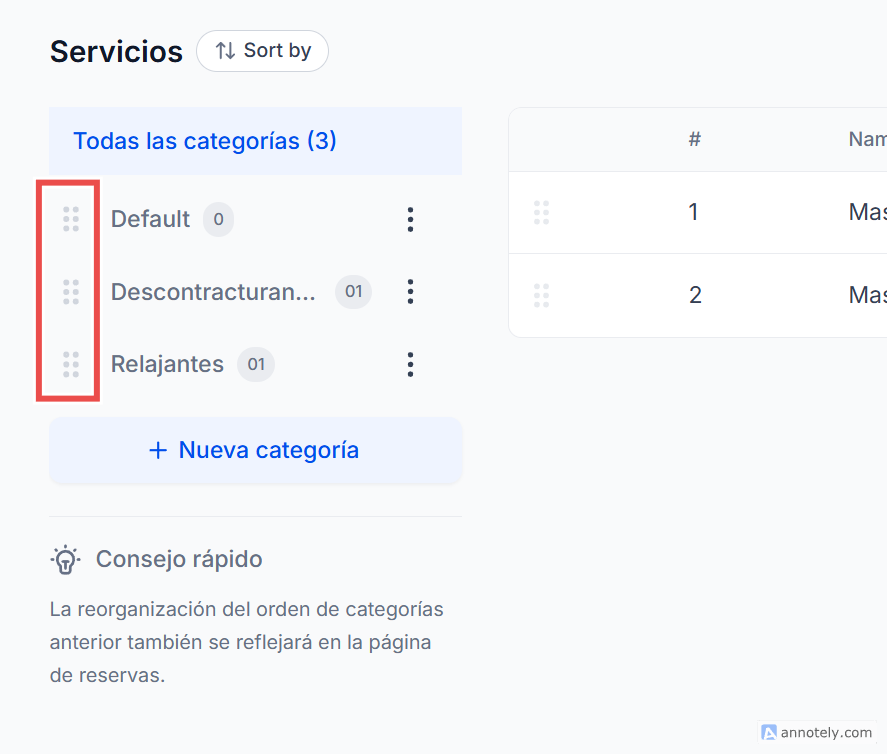
Task: Select Todas las categorías (3)
Action: pyautogui.click(x=205, y=141)
